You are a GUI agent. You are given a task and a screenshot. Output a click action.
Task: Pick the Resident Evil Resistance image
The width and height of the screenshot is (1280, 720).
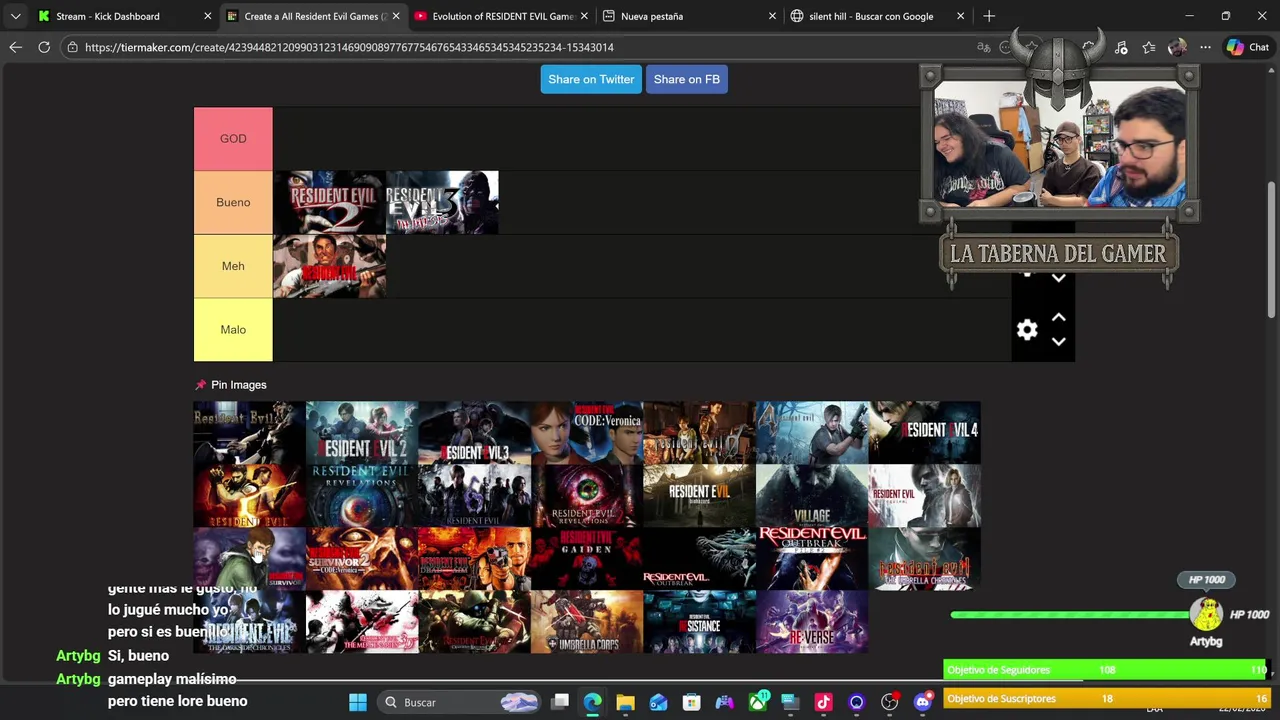coord(699,622)
